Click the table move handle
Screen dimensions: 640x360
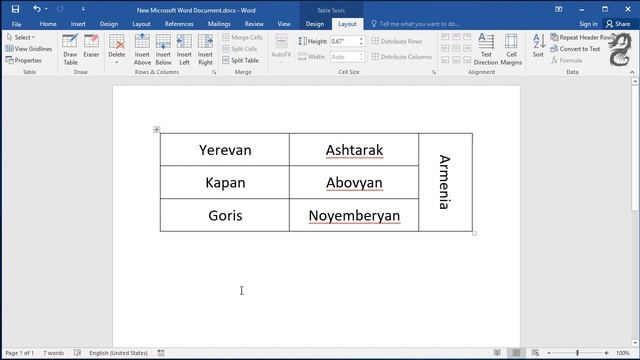pos(156,130)
